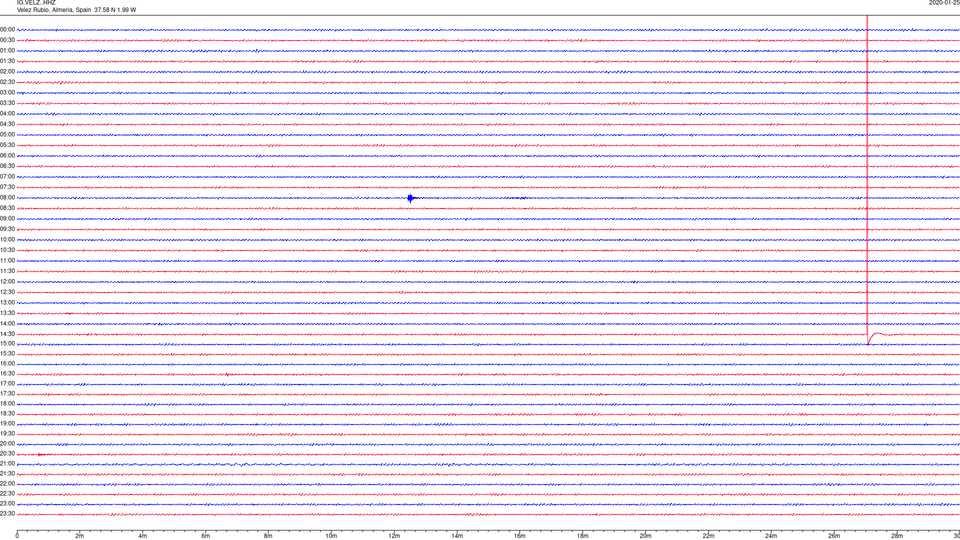Select the 21:00 trace time label
The width and height of the screenshot is (960, 540).
[x=7, y=463]
